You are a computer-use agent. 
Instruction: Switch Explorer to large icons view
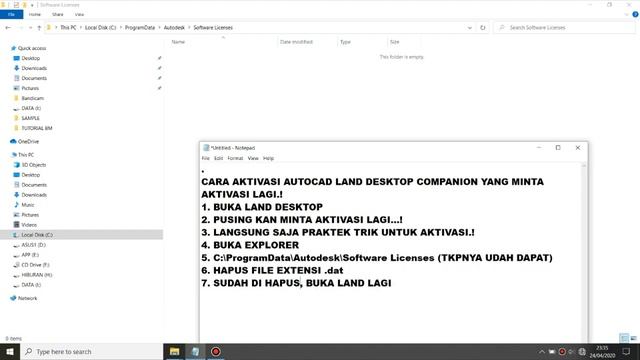[x=633, y=338]
